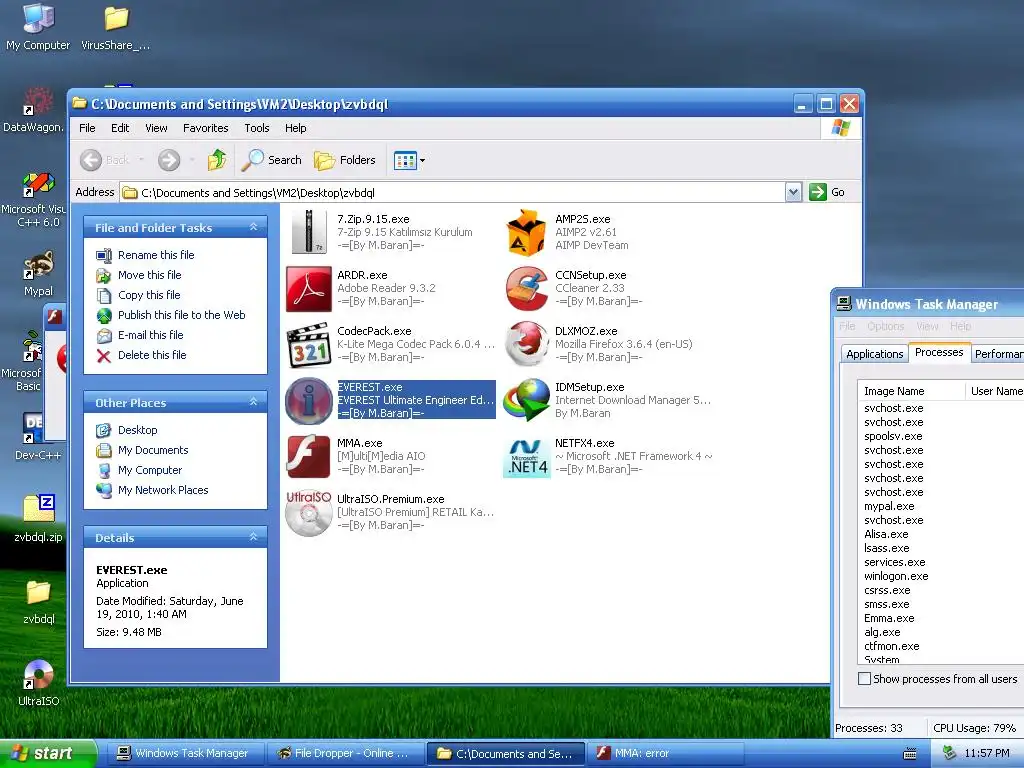This screenshot has width=1024, height=768.
Task: Sort by Image Name column header
Action: tap(912, 391)
